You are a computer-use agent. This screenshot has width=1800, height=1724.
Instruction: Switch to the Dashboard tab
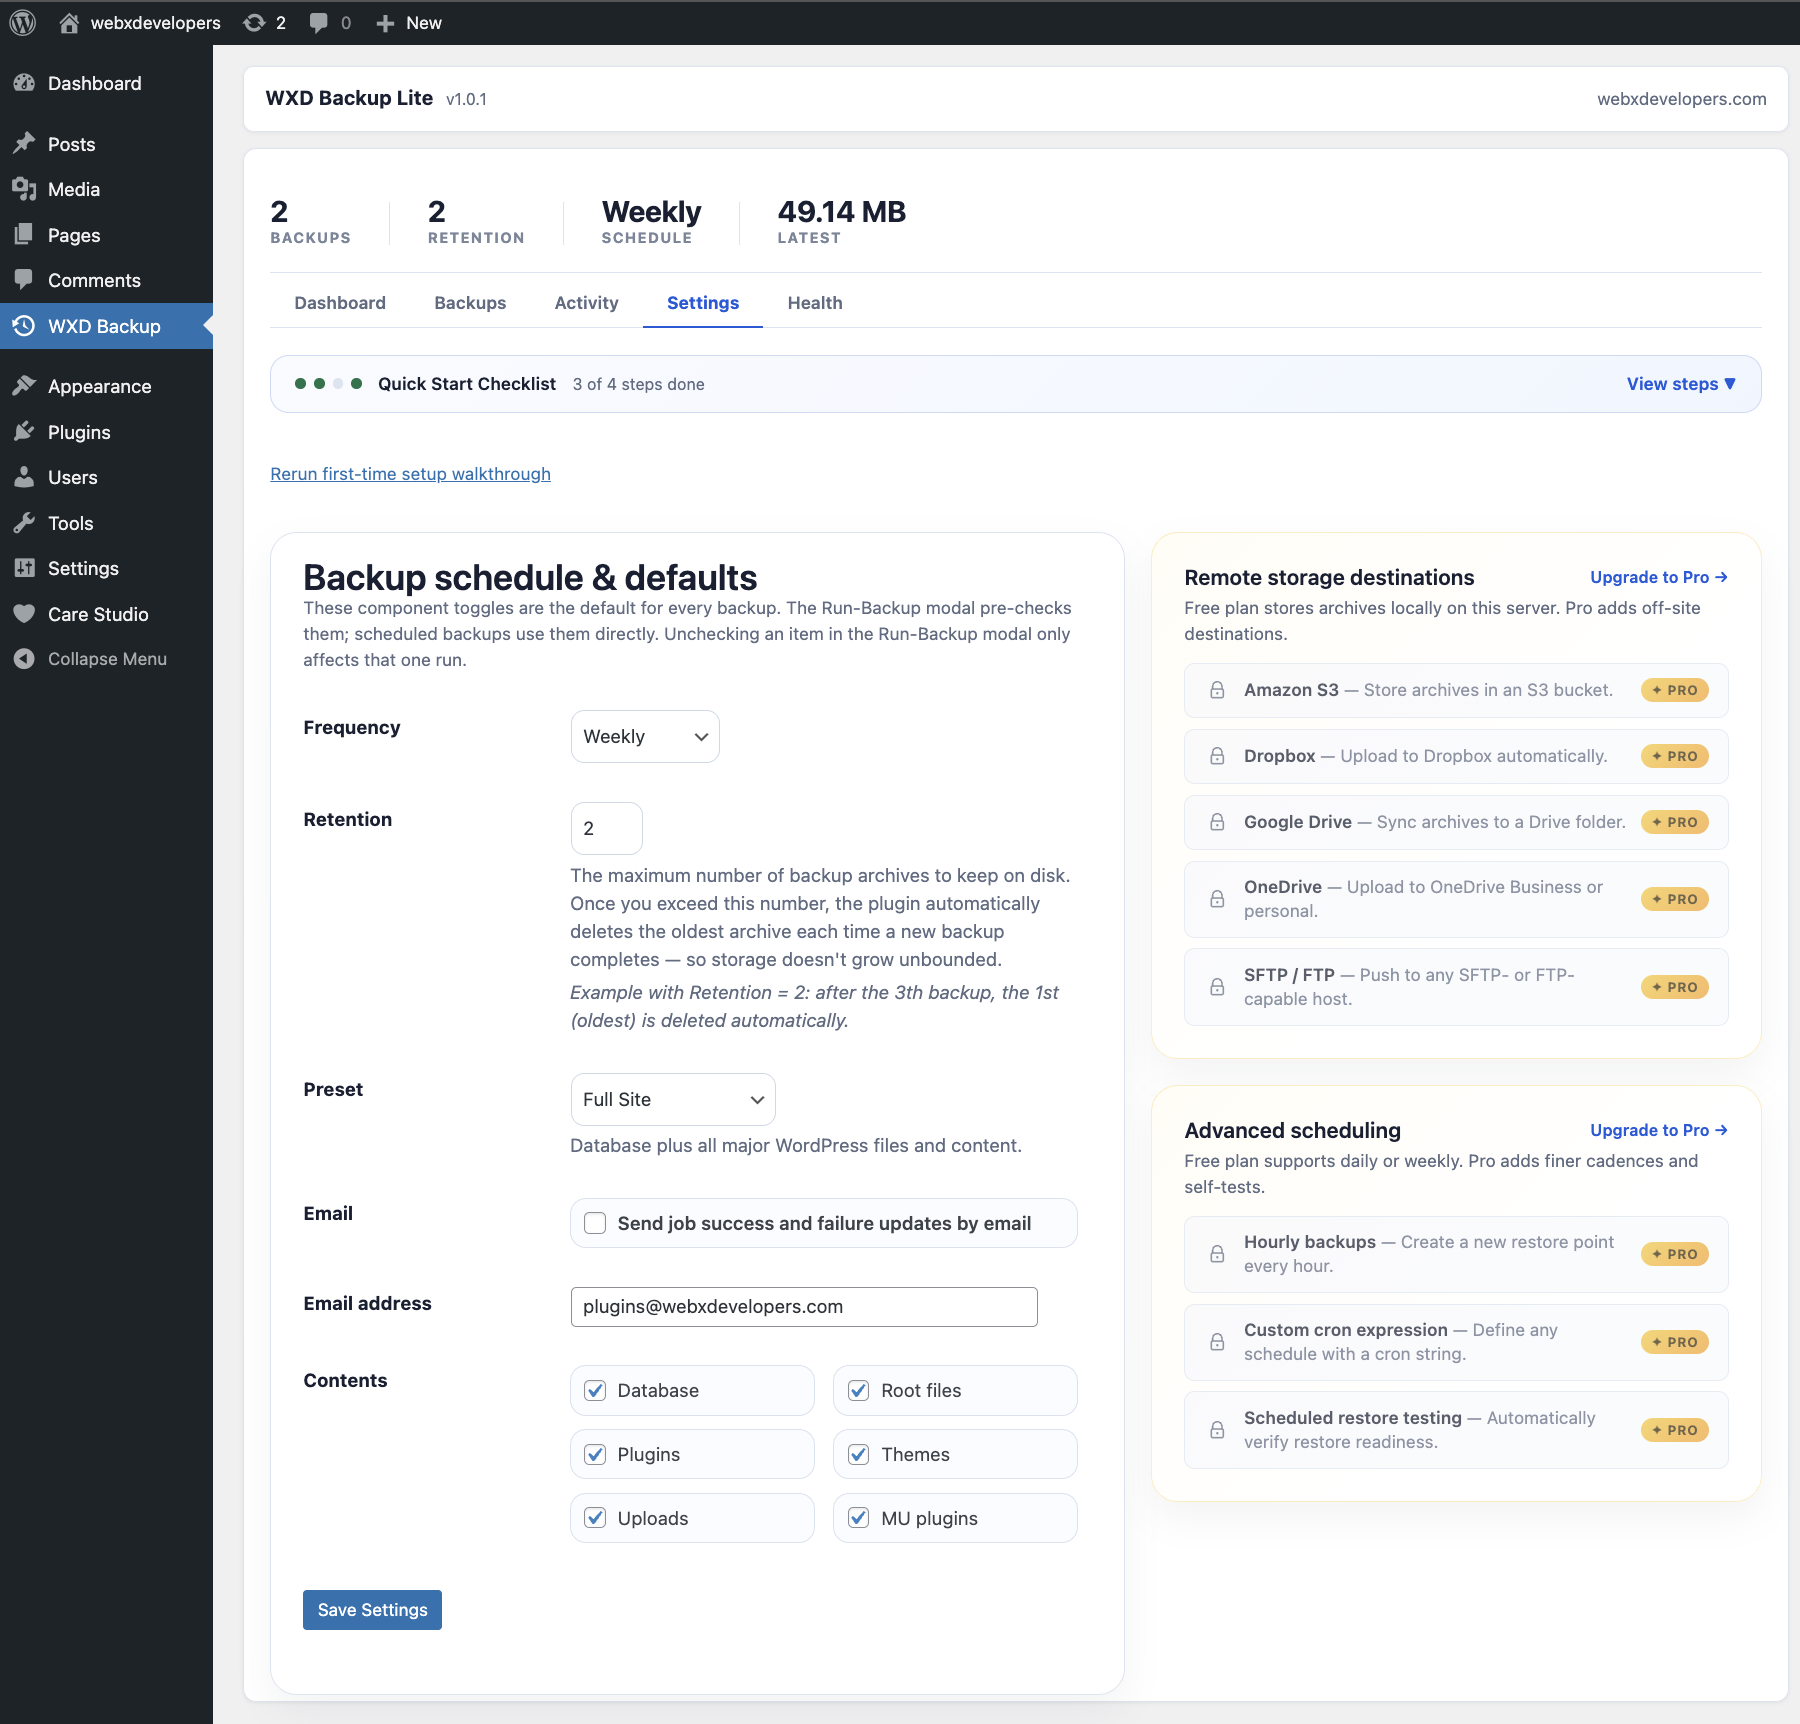pos(340,303)
